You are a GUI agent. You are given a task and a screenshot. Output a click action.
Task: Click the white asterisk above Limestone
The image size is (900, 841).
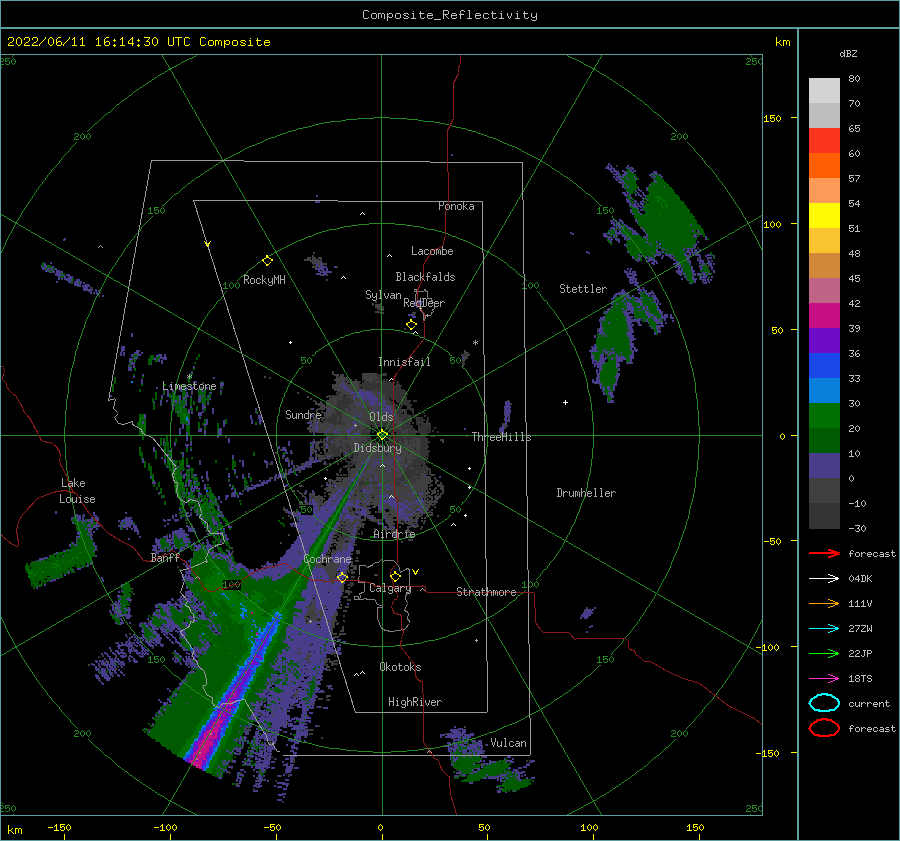189,377
